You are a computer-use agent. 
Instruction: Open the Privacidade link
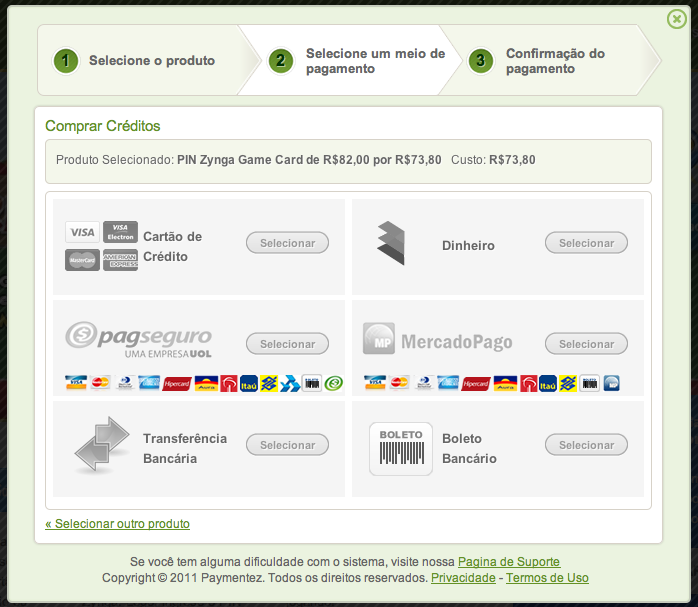[x=463, y=578]
